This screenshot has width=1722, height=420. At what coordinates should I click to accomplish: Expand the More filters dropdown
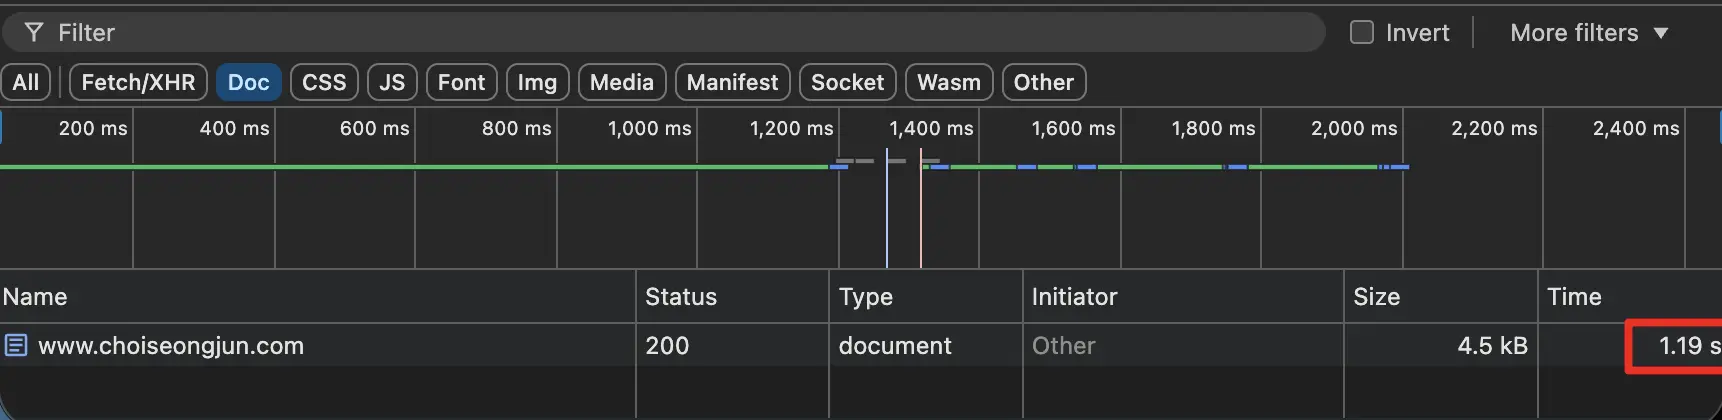pyautogui.click(x=1588, y=33)
